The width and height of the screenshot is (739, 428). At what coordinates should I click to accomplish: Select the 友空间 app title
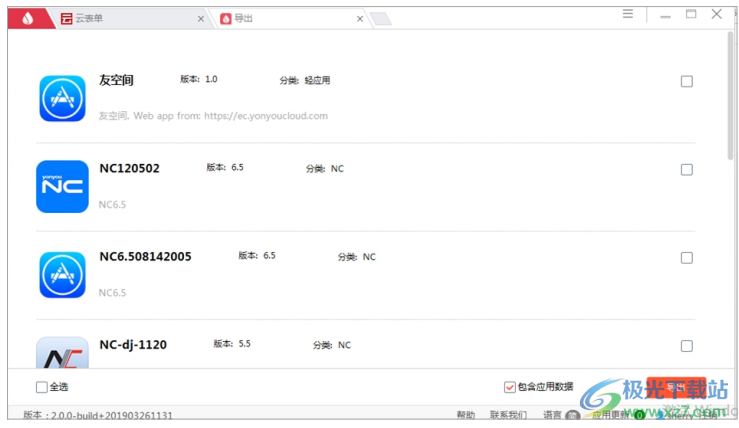(116, 80)
